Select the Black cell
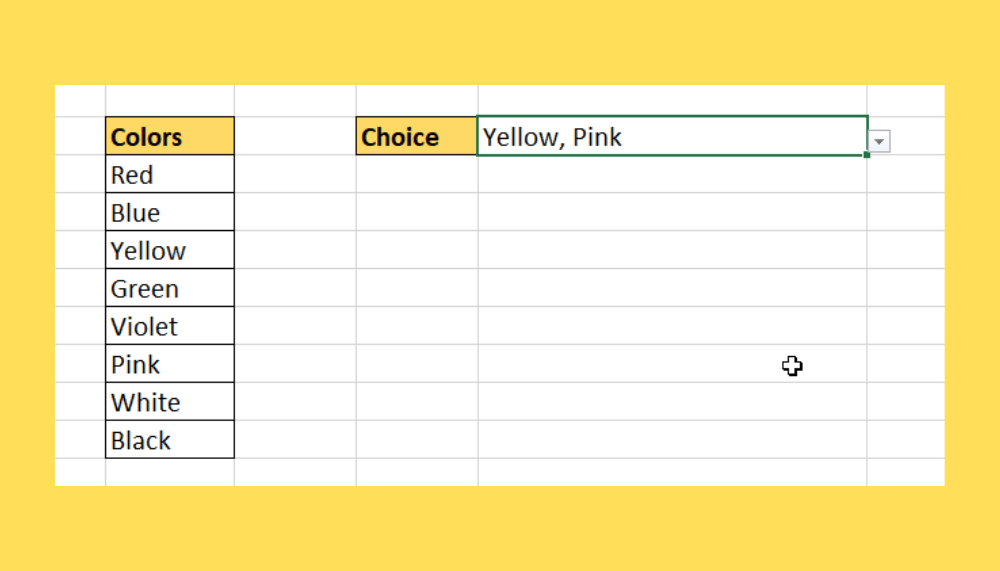The height and width of the screenshot is (571, 1000). [170, 439]
